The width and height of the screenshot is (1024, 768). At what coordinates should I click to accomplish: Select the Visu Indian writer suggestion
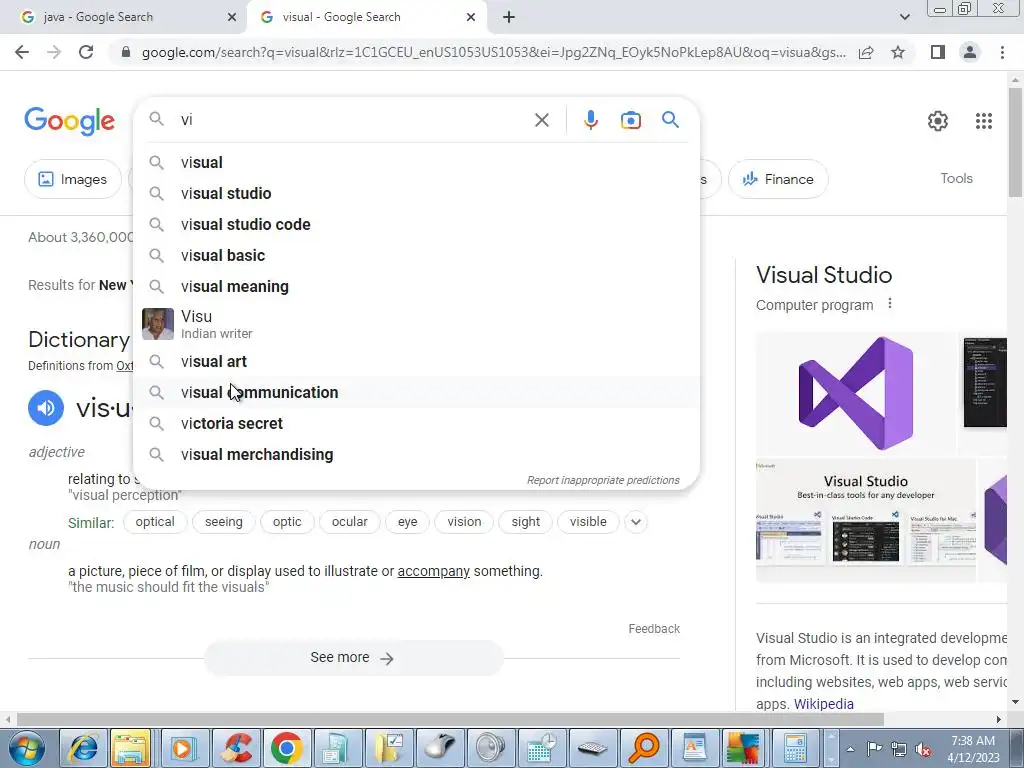point(416,324)
